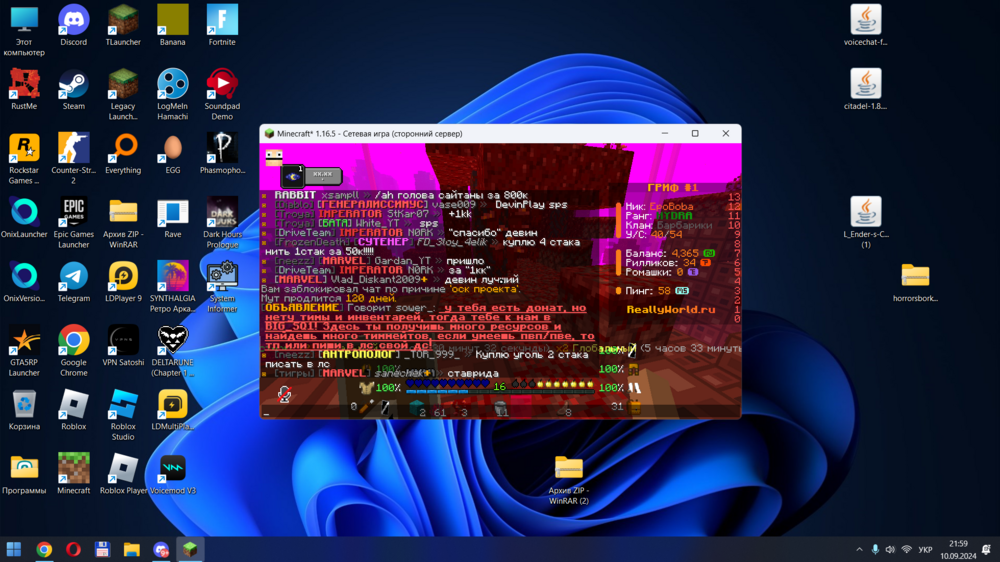Image resolution: width=1000 pixels, height=562 pixels.
Task: Open File Explorer from taskbar
Action: 131,549
